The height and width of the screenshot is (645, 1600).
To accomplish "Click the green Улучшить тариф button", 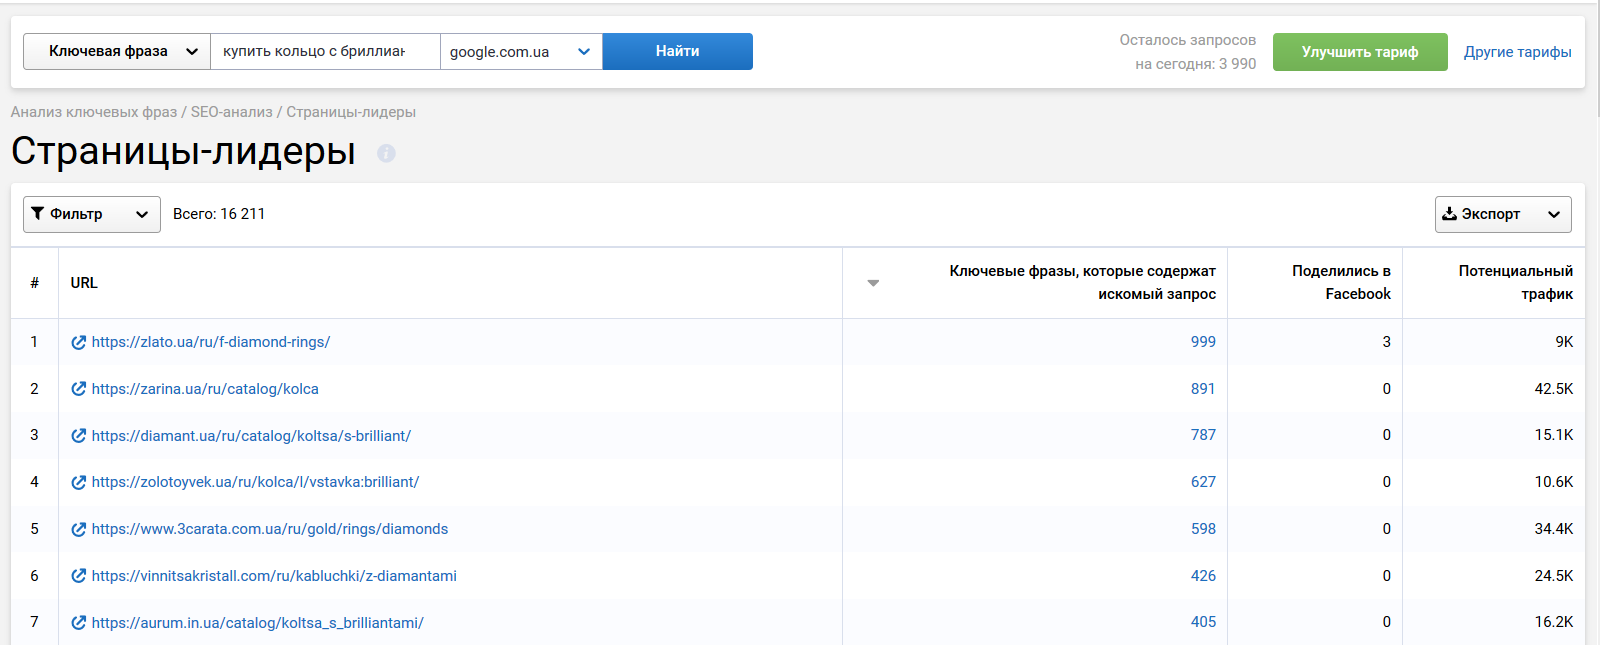I will (x=1359, y=52).
